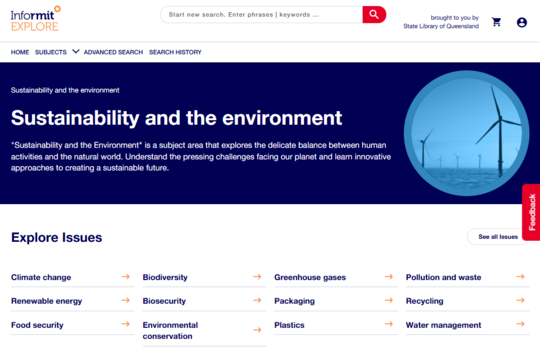Expand the Subjects dropdown chevron

(76, 52)
